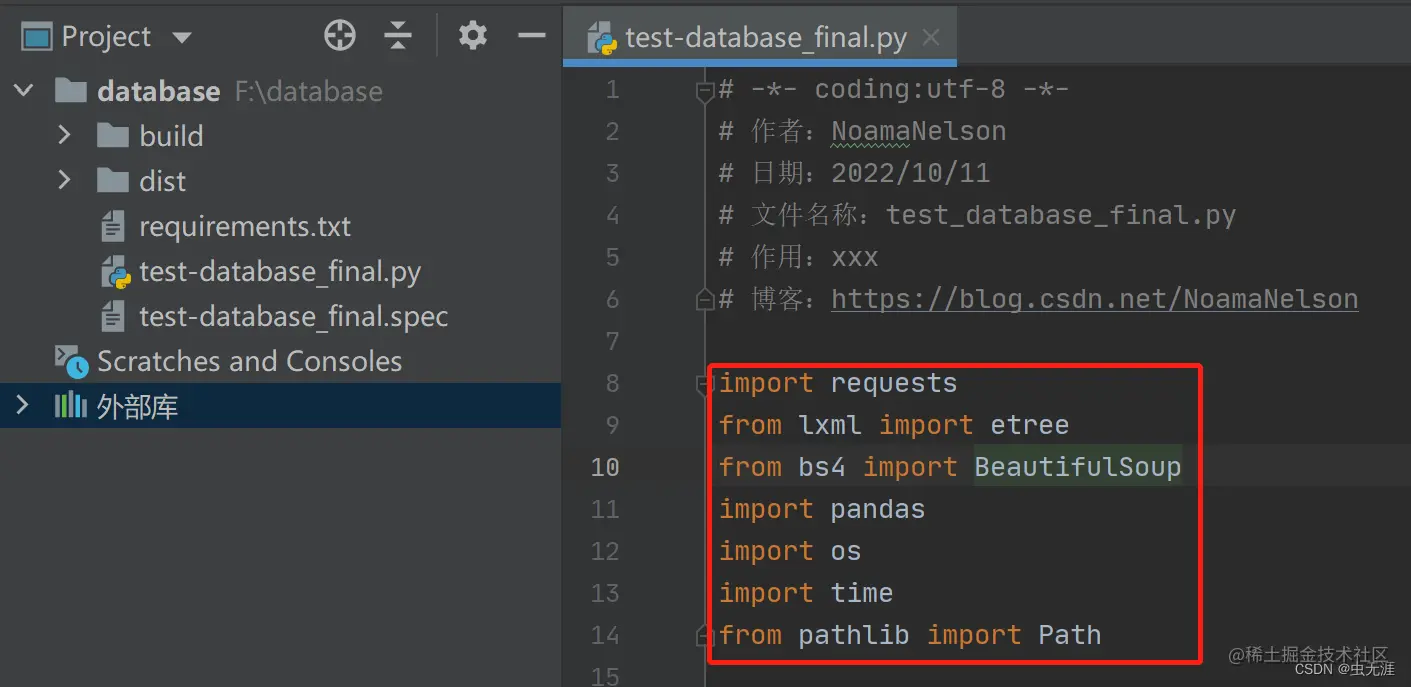Open the Project view dropdown arrow
This screenshot has width=1411, height=687.
[181, 38]
